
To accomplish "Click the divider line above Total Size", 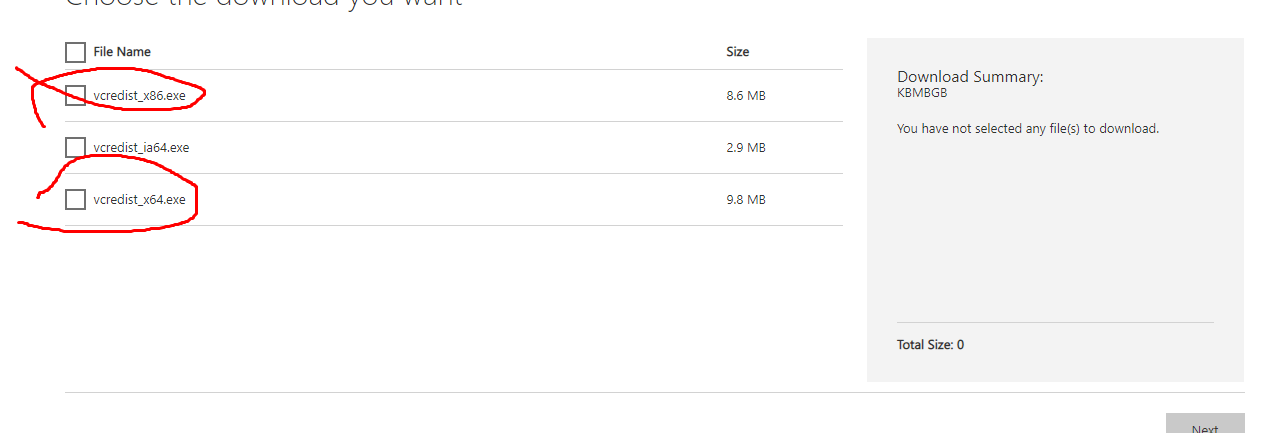I will pos(1055,323).
